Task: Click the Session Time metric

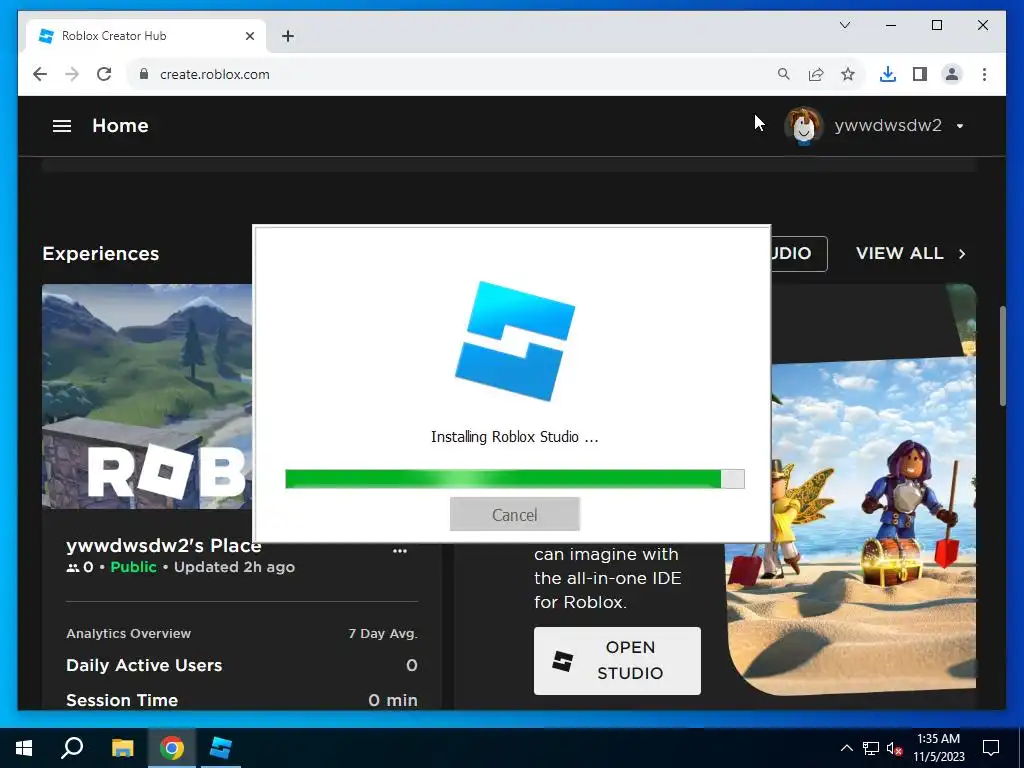Action: pyautogui.click(x=242, y=700)
